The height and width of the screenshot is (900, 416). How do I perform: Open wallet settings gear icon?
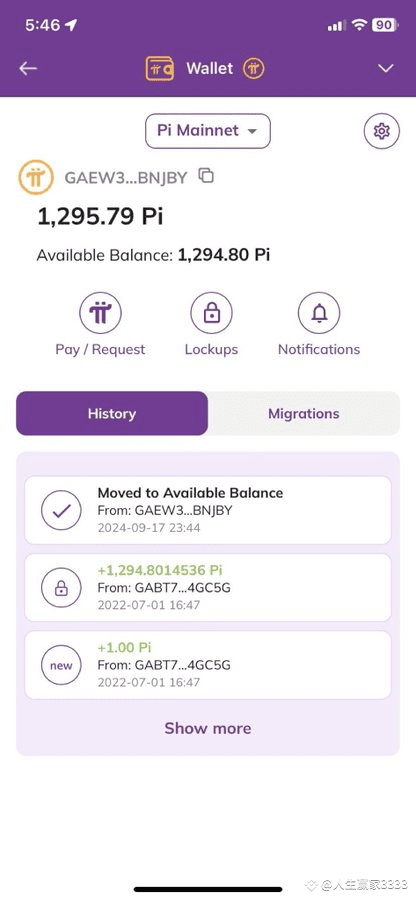pyautogui.click(x=382, y=131)
